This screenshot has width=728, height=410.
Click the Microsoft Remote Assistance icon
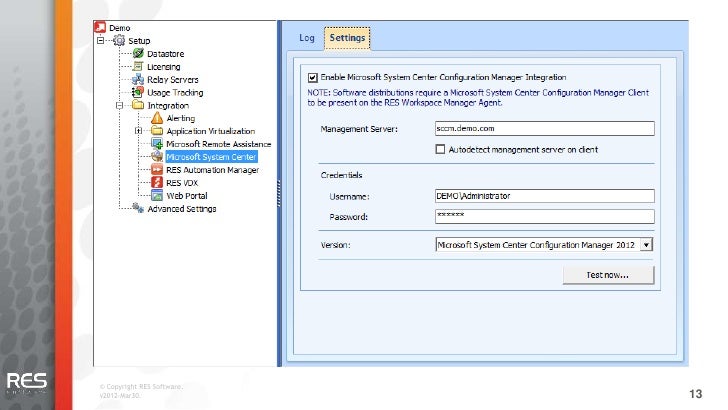[157, 144]
